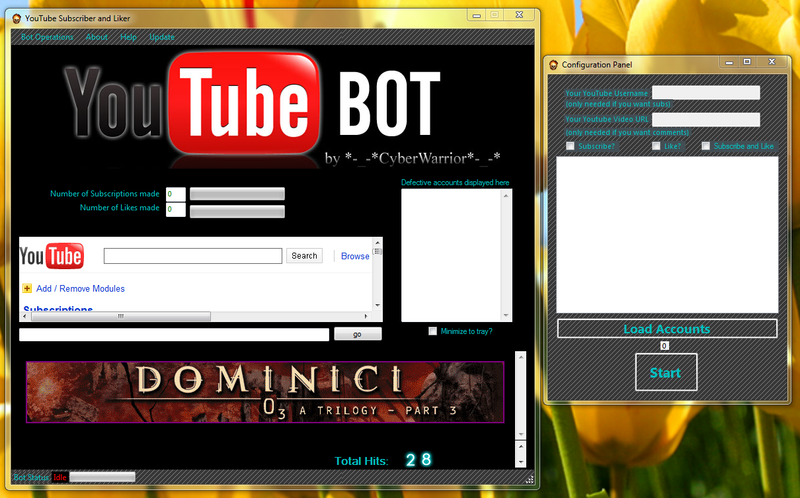Click the yellow plus icon beside Add / Remove Modules
Viewport: 800px width, 498px height.
(27, 288)
